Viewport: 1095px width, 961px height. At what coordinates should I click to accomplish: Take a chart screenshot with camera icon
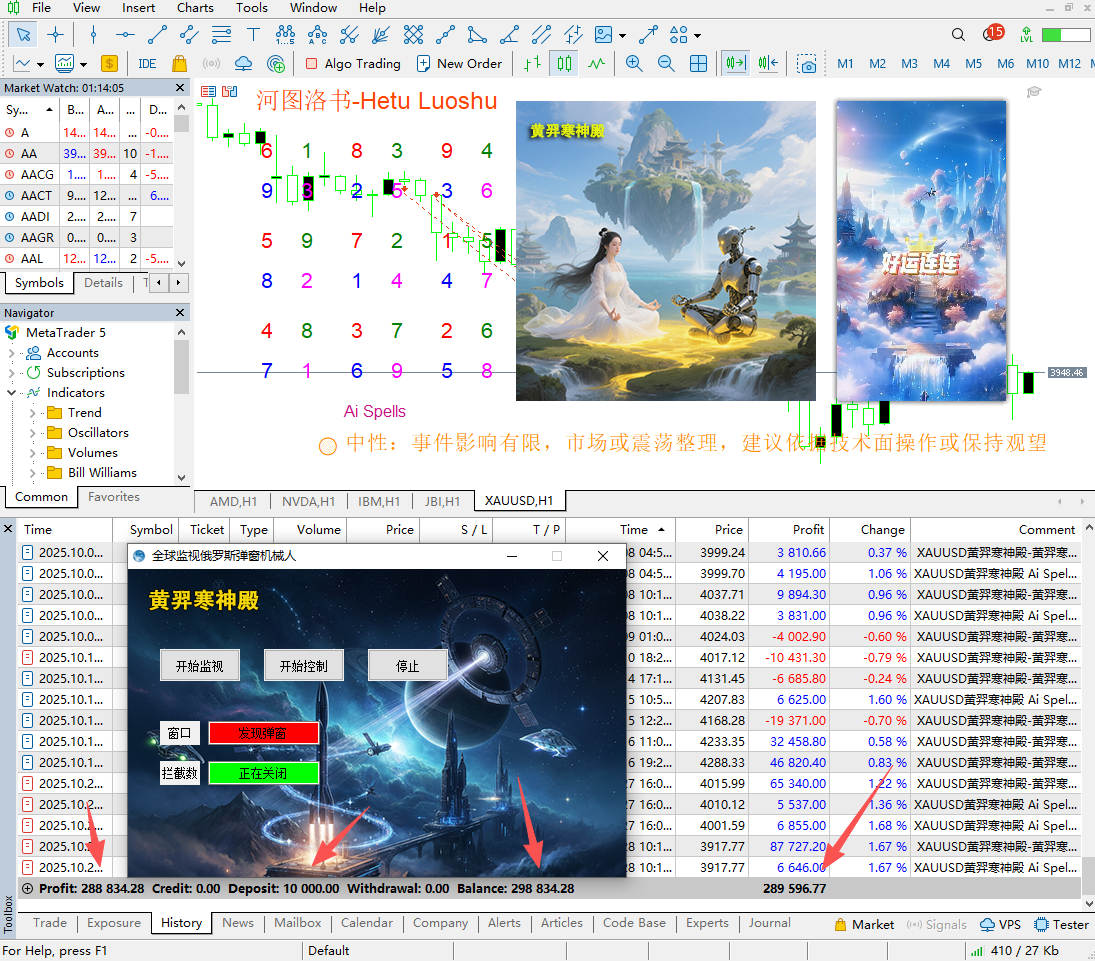tap(807, 64)
